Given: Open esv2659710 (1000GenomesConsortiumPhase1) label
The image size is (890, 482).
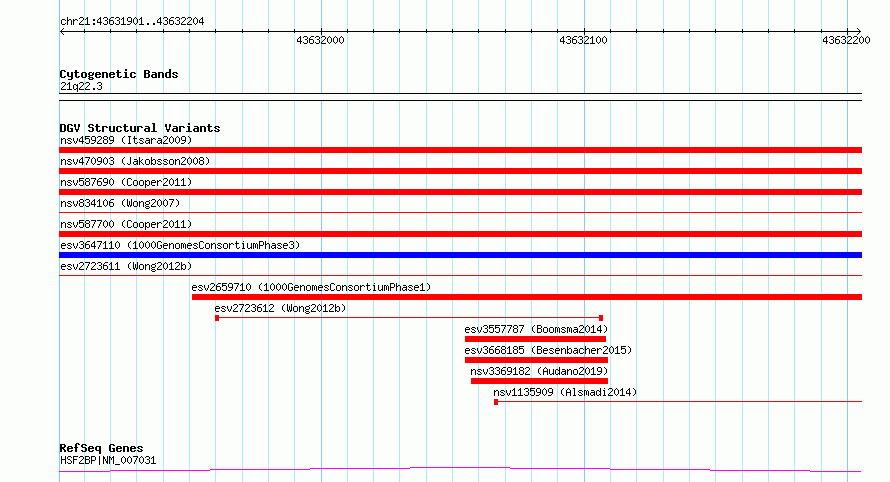Looking at the screenshot, I should click(x=311, y=287).
